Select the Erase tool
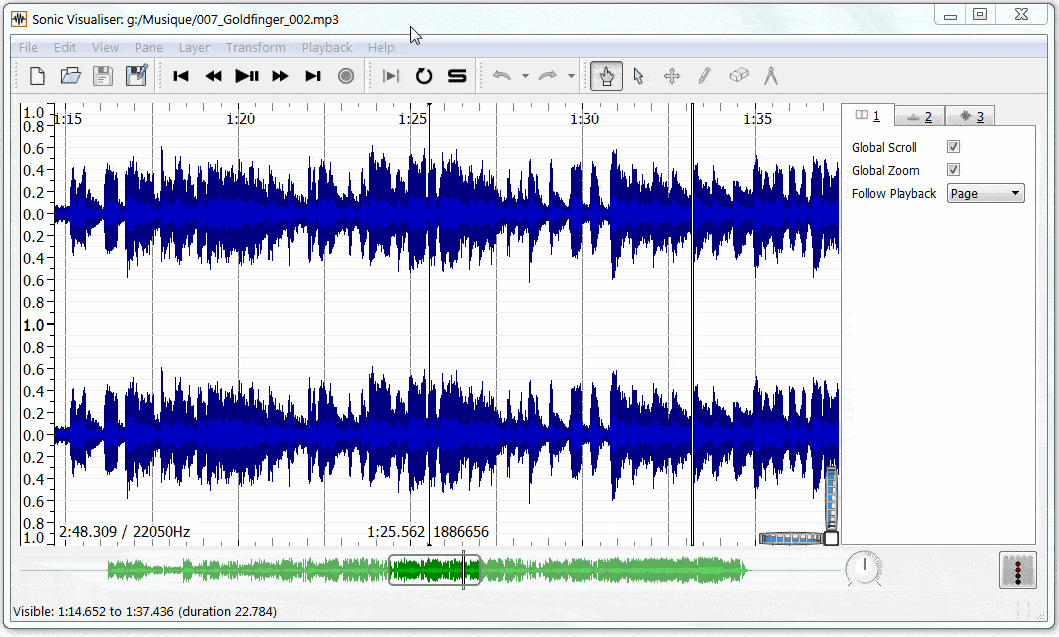The width and height of the screenshot is (1059, 637). point(739,75)
